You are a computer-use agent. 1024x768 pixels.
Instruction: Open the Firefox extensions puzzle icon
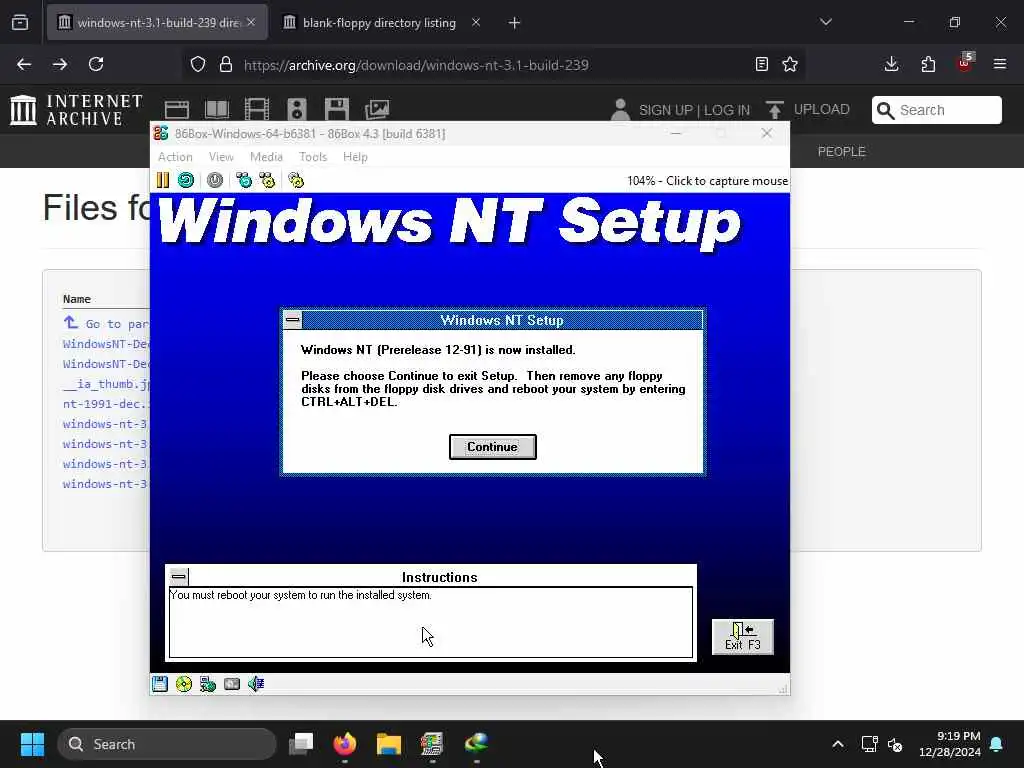928,64
